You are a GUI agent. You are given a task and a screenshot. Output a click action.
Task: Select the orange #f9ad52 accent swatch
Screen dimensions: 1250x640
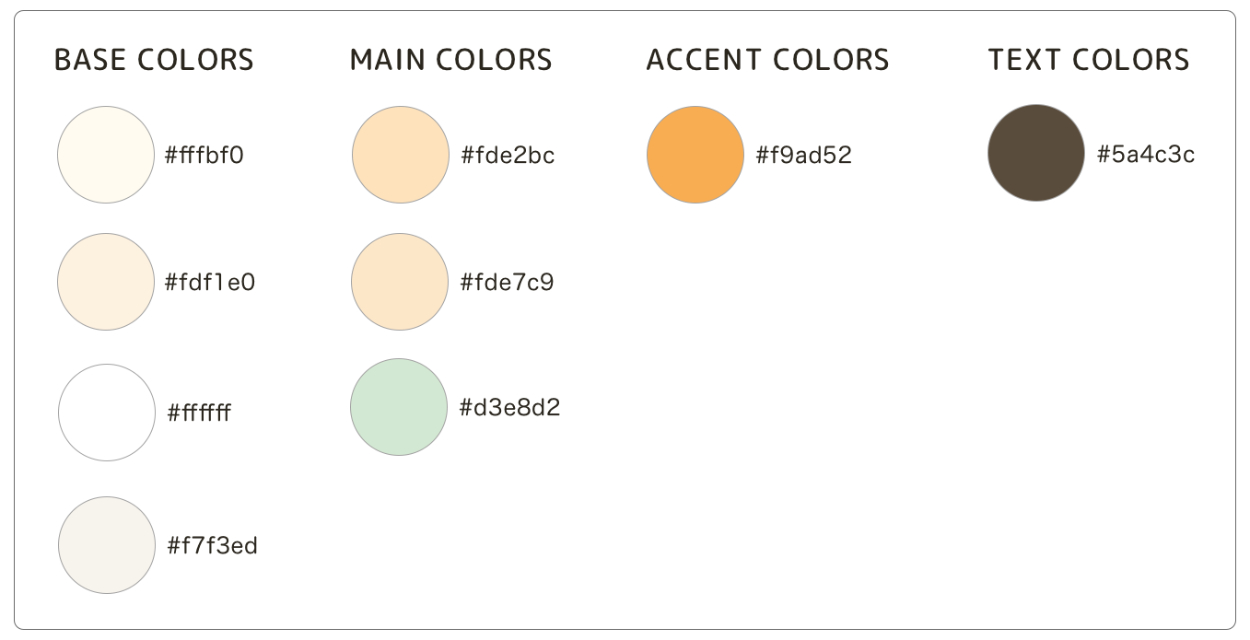[695, 155]
